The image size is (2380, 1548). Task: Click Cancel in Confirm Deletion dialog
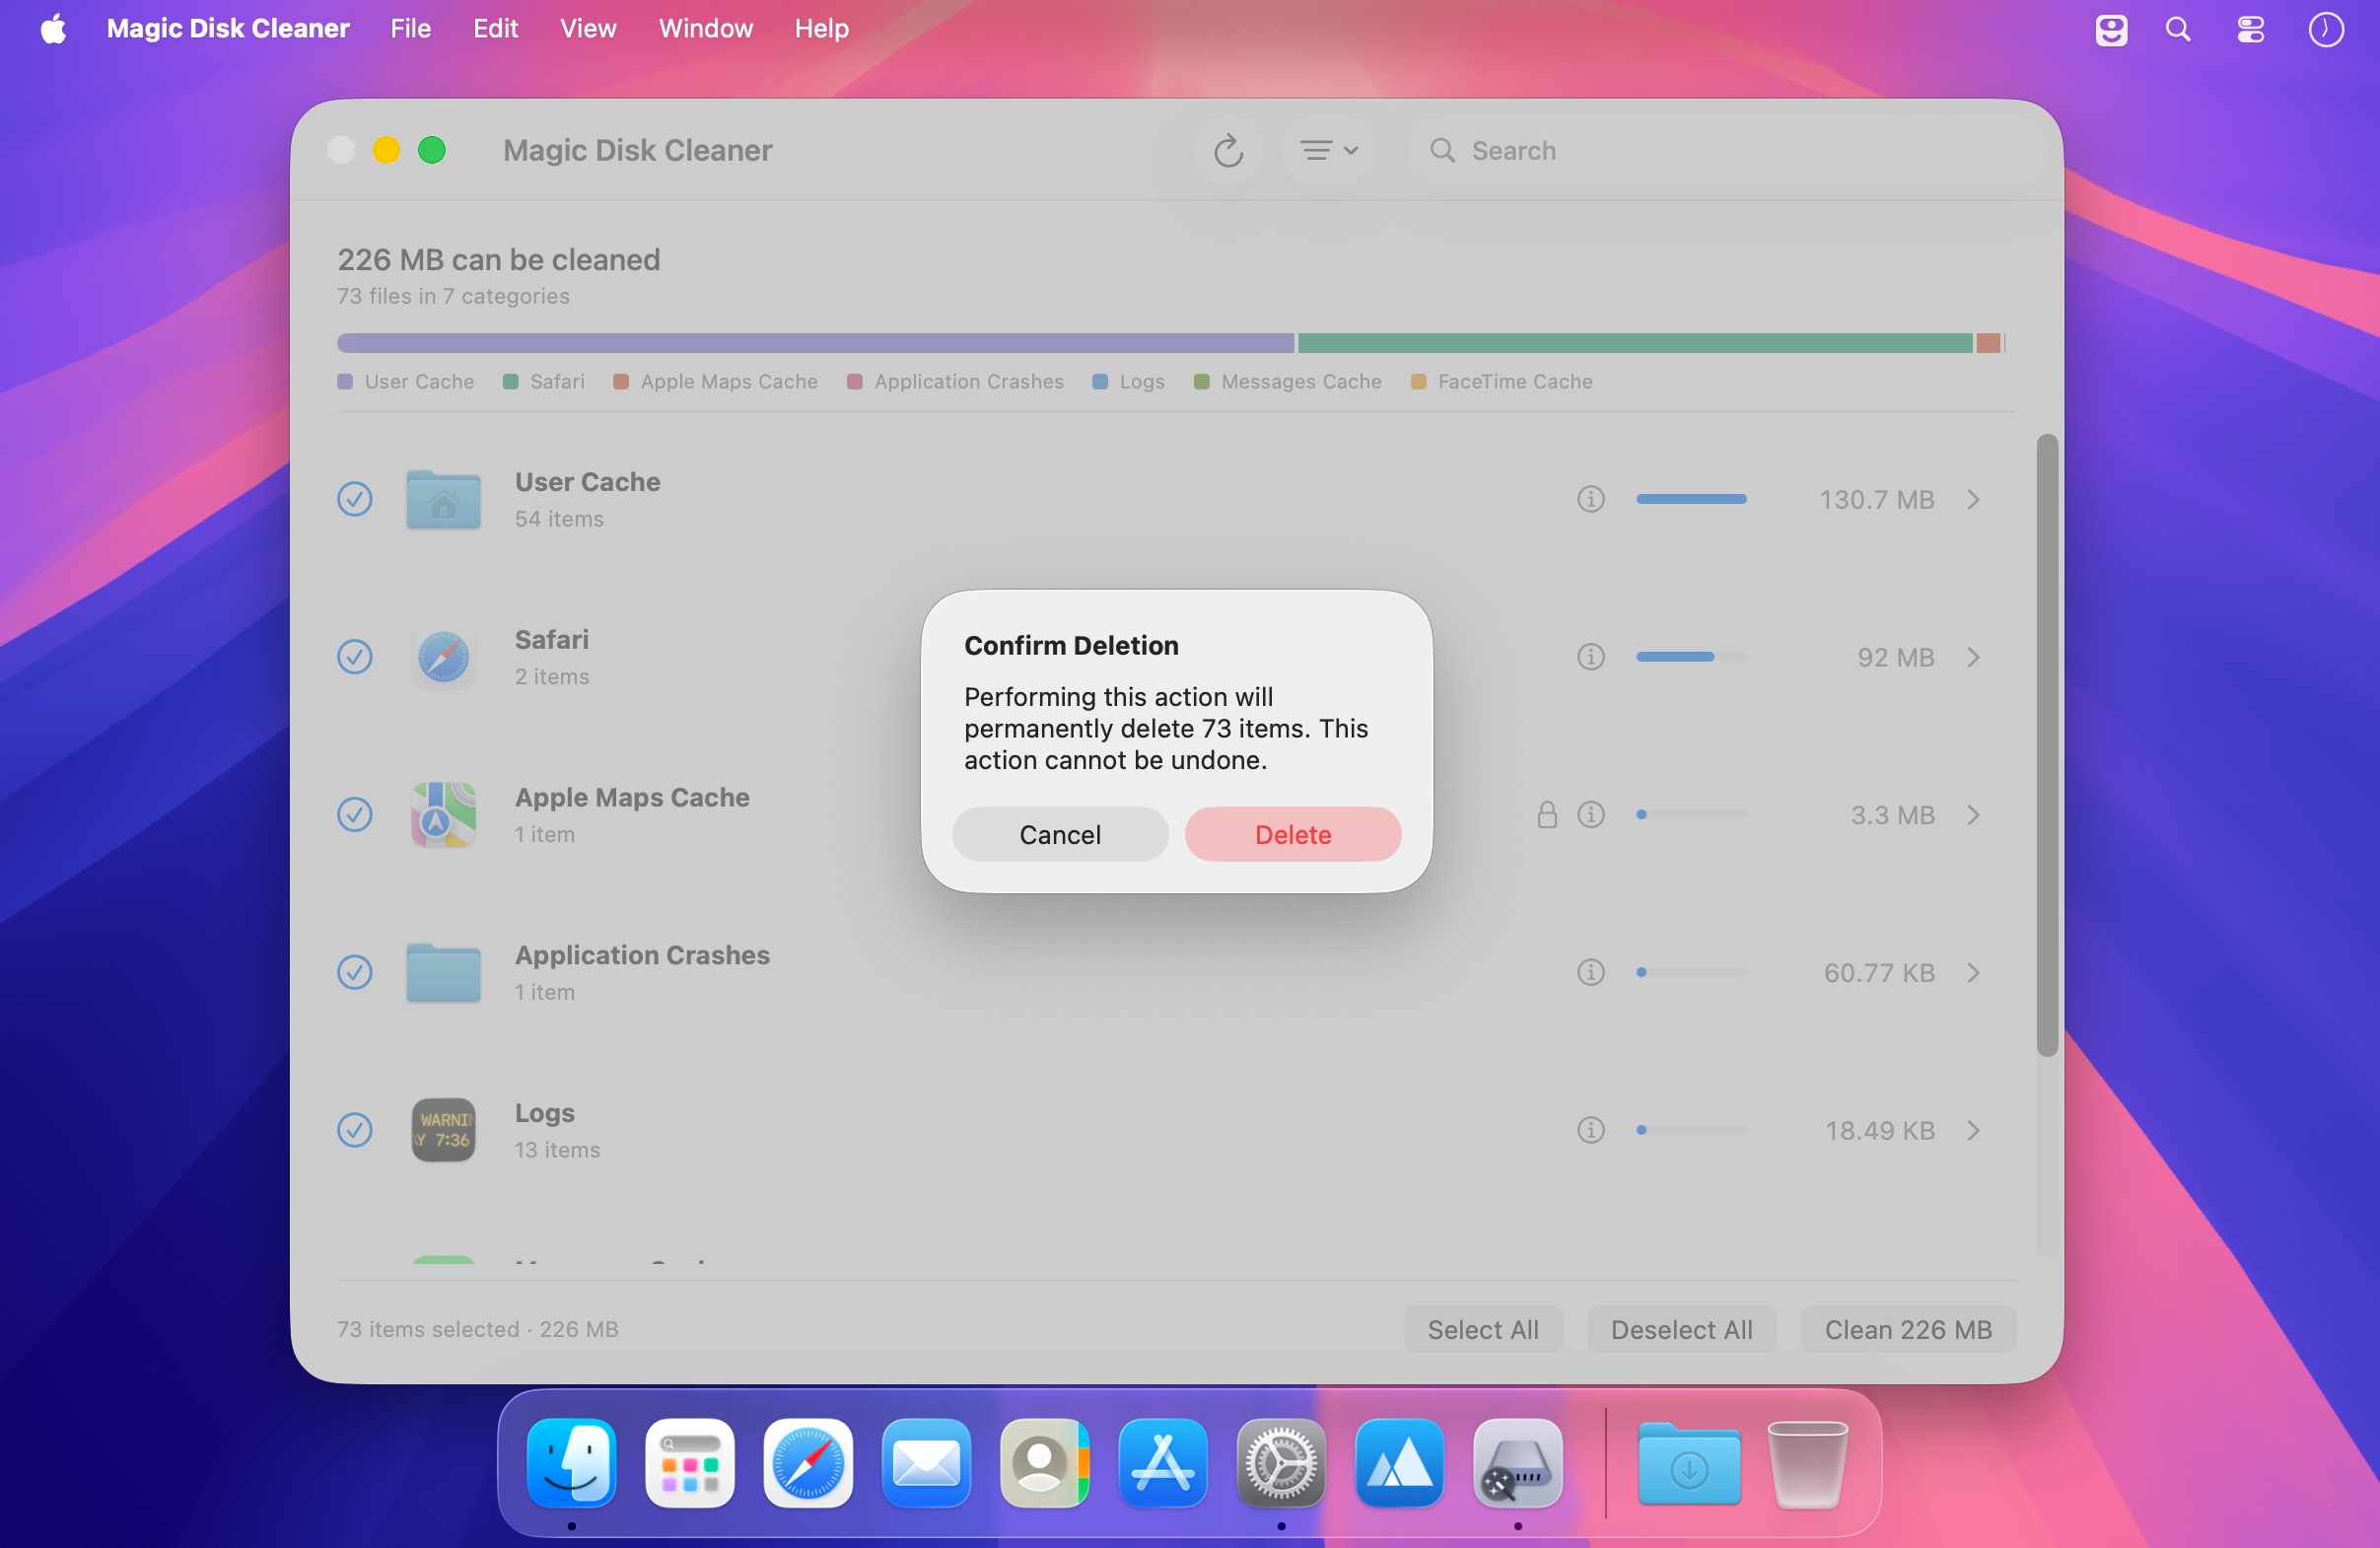pos(1060,834)
